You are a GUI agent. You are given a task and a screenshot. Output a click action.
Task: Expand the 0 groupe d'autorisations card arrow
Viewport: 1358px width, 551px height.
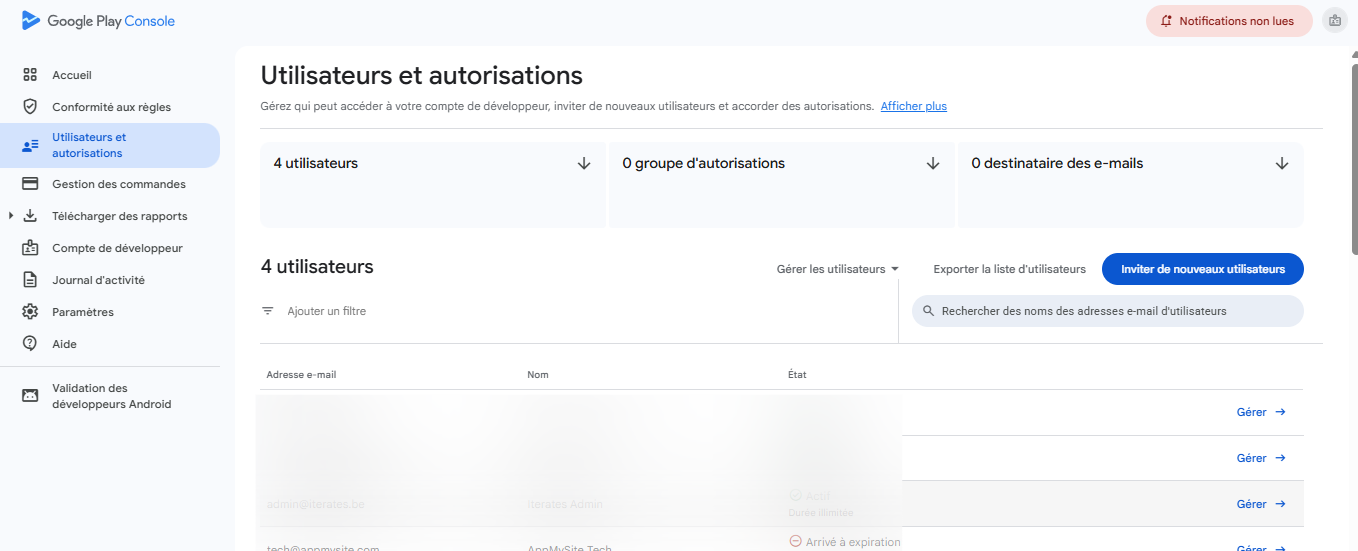pyautogui.click(x=933, y=163)
